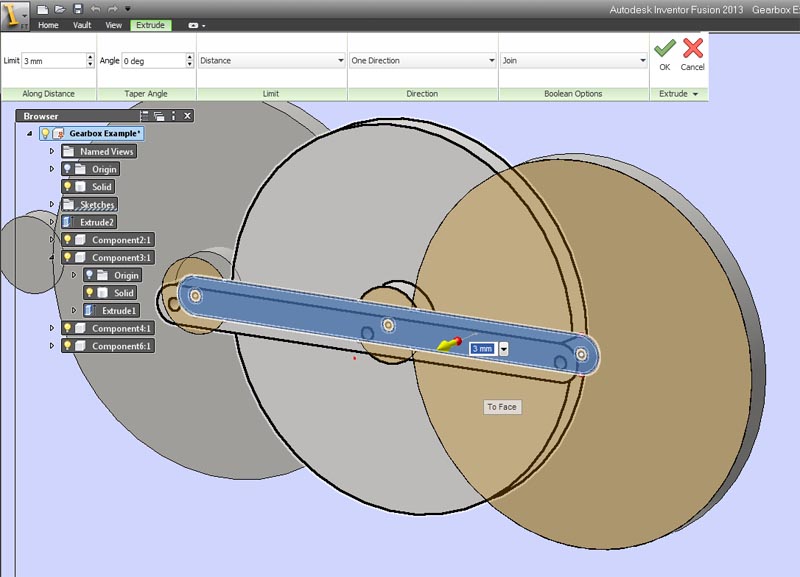Open the Distance limit dropdown

click(x=271, y=60)
